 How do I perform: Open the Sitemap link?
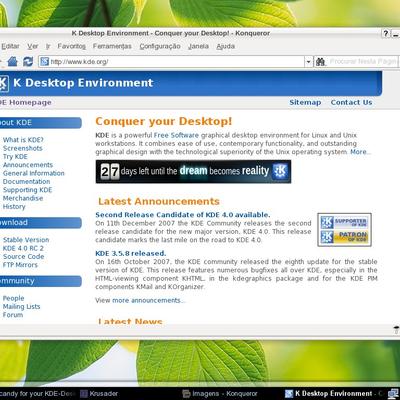pyautogui.click(x=305, y=103)
